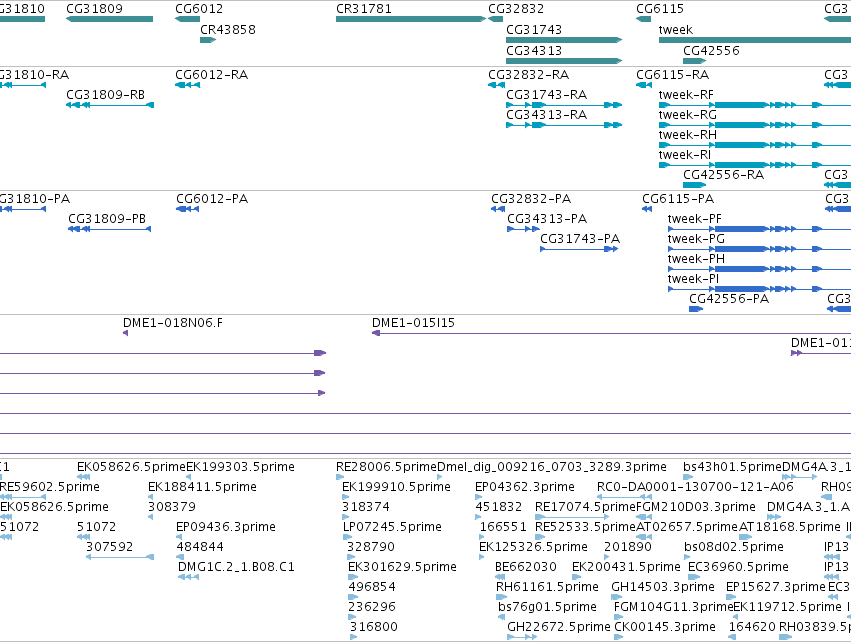Click the CG32832 gene label
This screenshot has height=642, width=851.
click(516, 9)
